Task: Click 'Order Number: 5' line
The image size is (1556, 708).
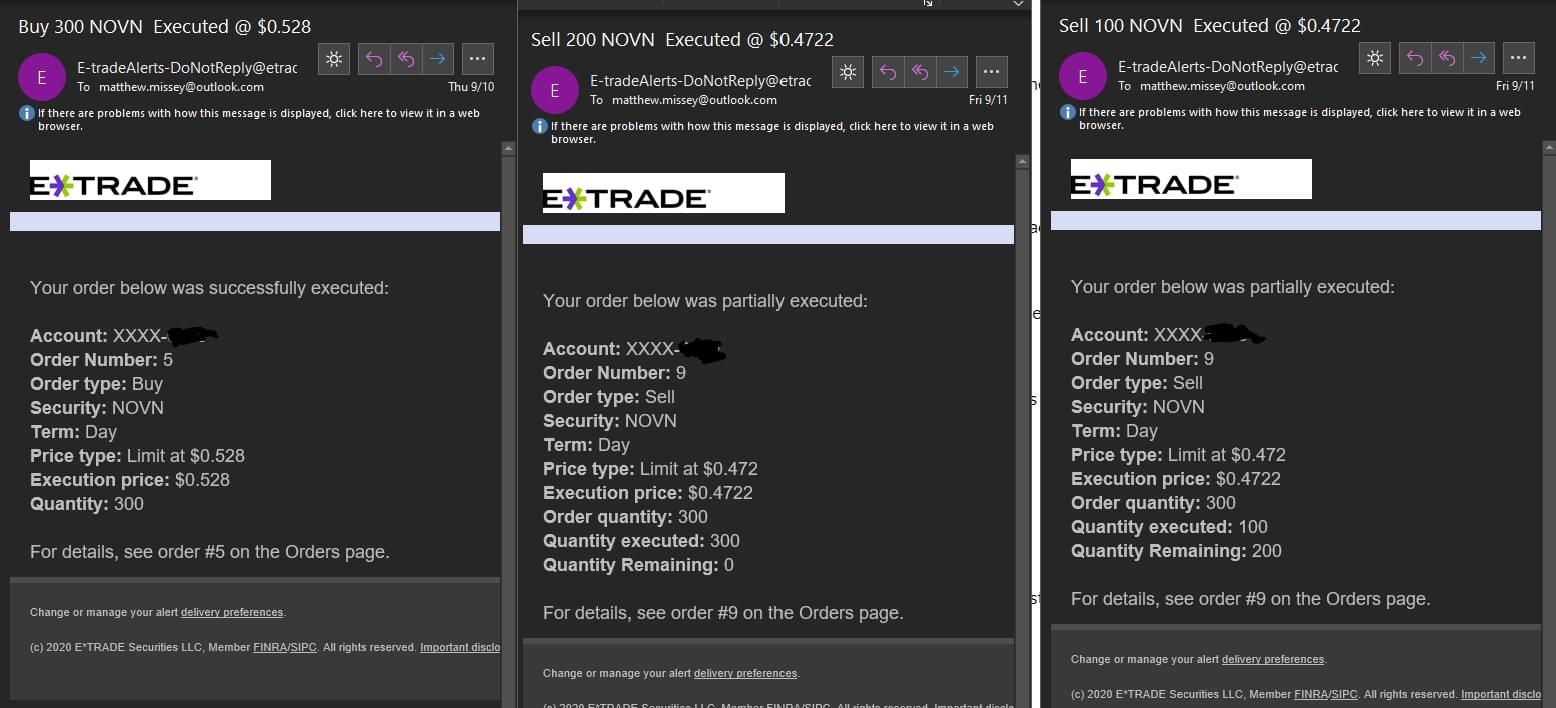Action: tap(101, 360)
